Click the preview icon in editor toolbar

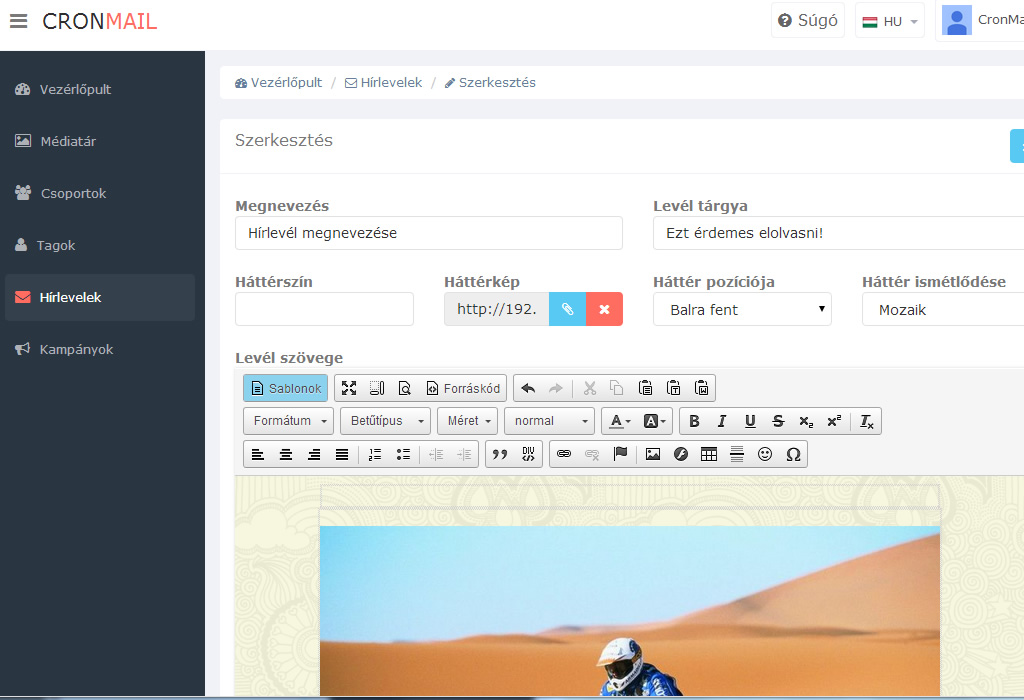point(405,389)
